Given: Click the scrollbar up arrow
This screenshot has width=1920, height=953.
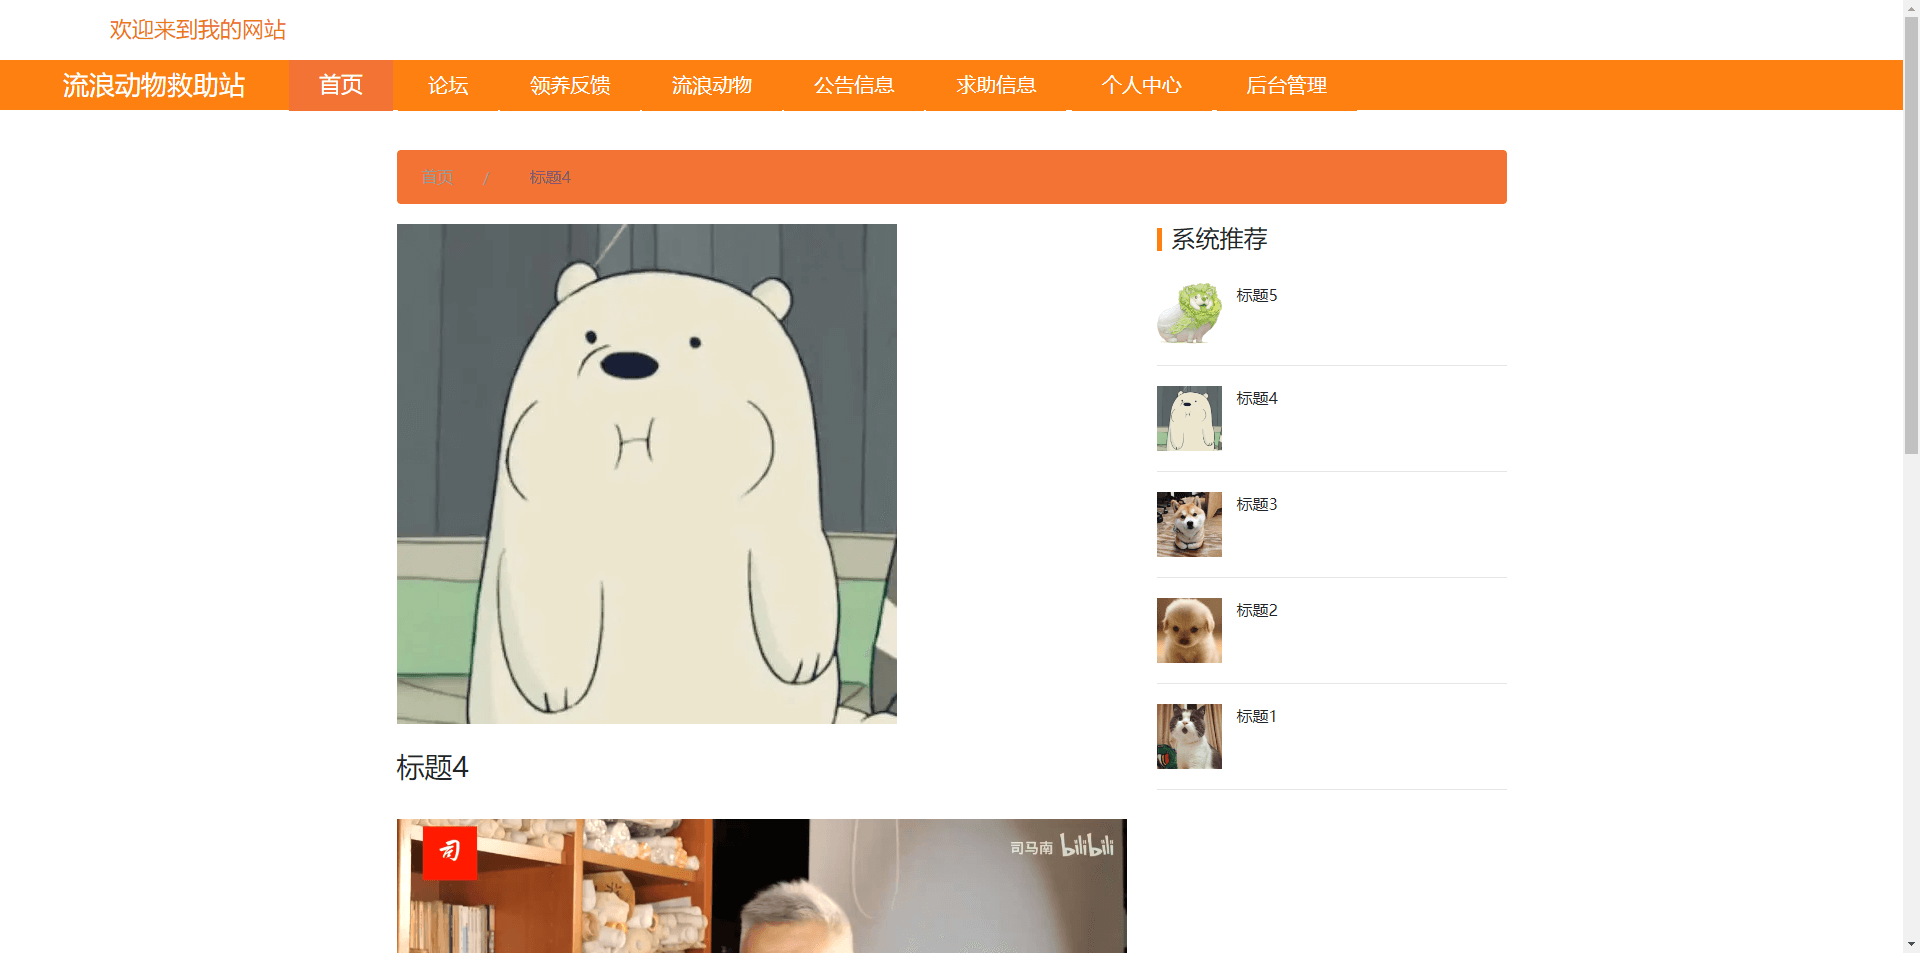Looking at the screenshot, I should tap(1911, 7).
